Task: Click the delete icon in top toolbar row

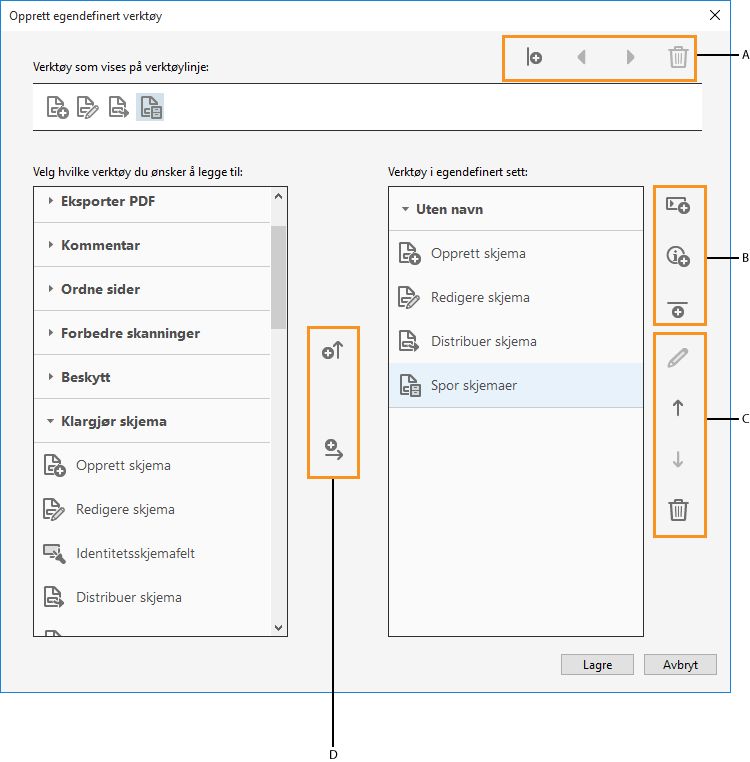Action: coord(678,57)
